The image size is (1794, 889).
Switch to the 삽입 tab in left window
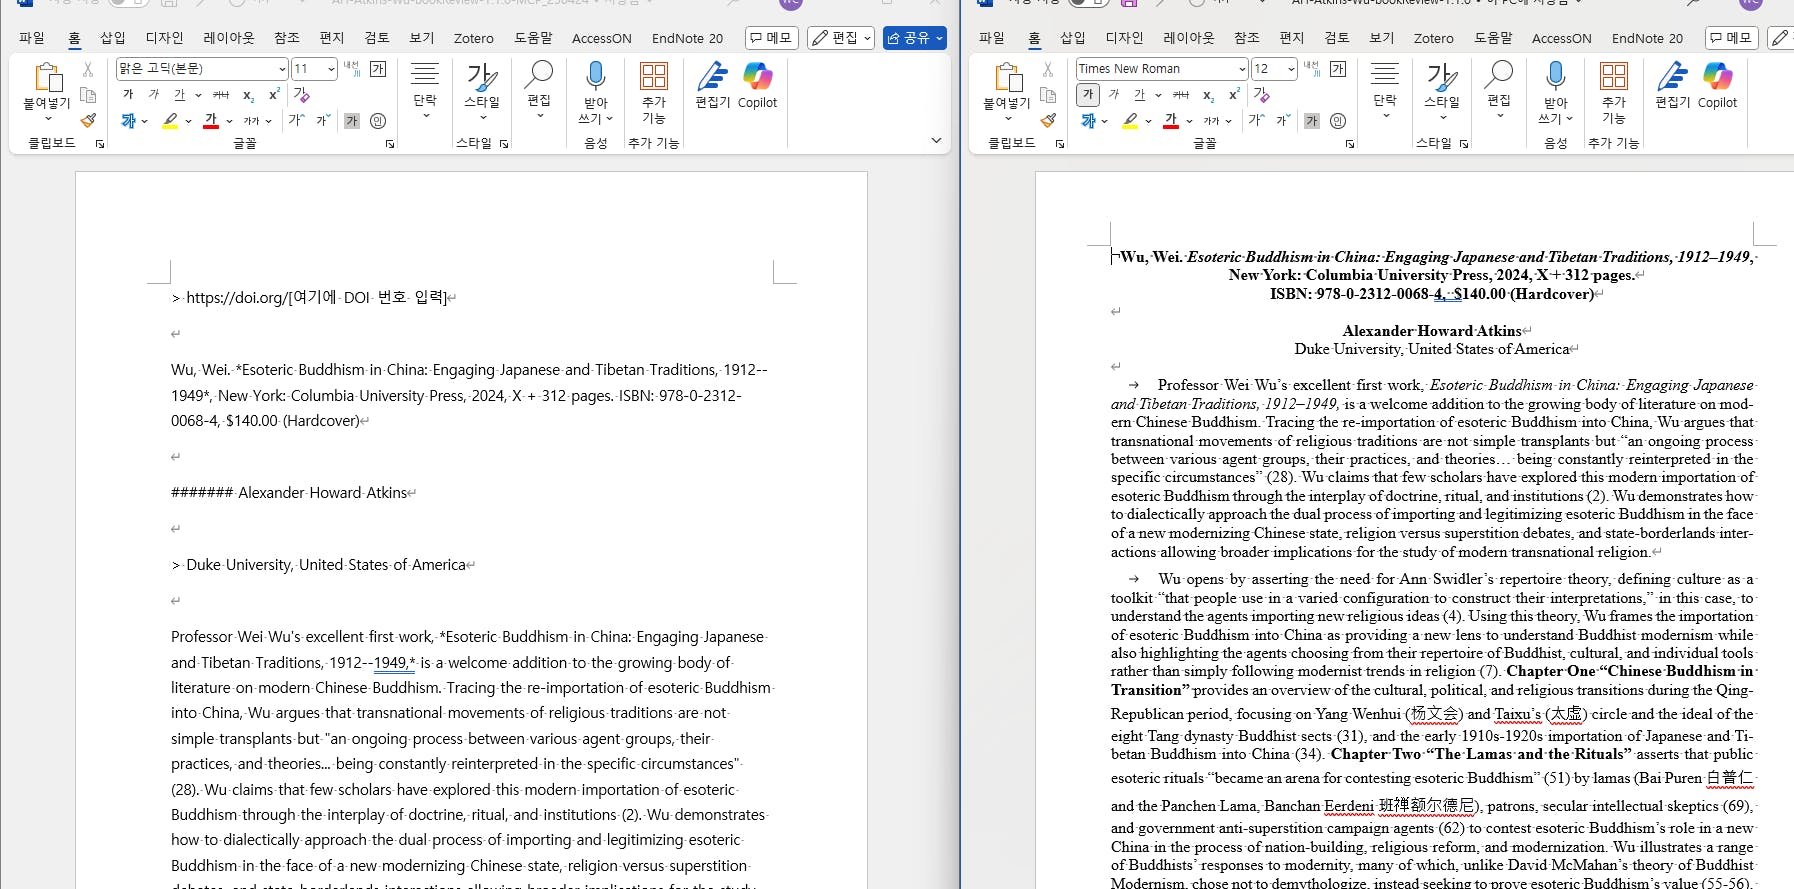point(113,38)
